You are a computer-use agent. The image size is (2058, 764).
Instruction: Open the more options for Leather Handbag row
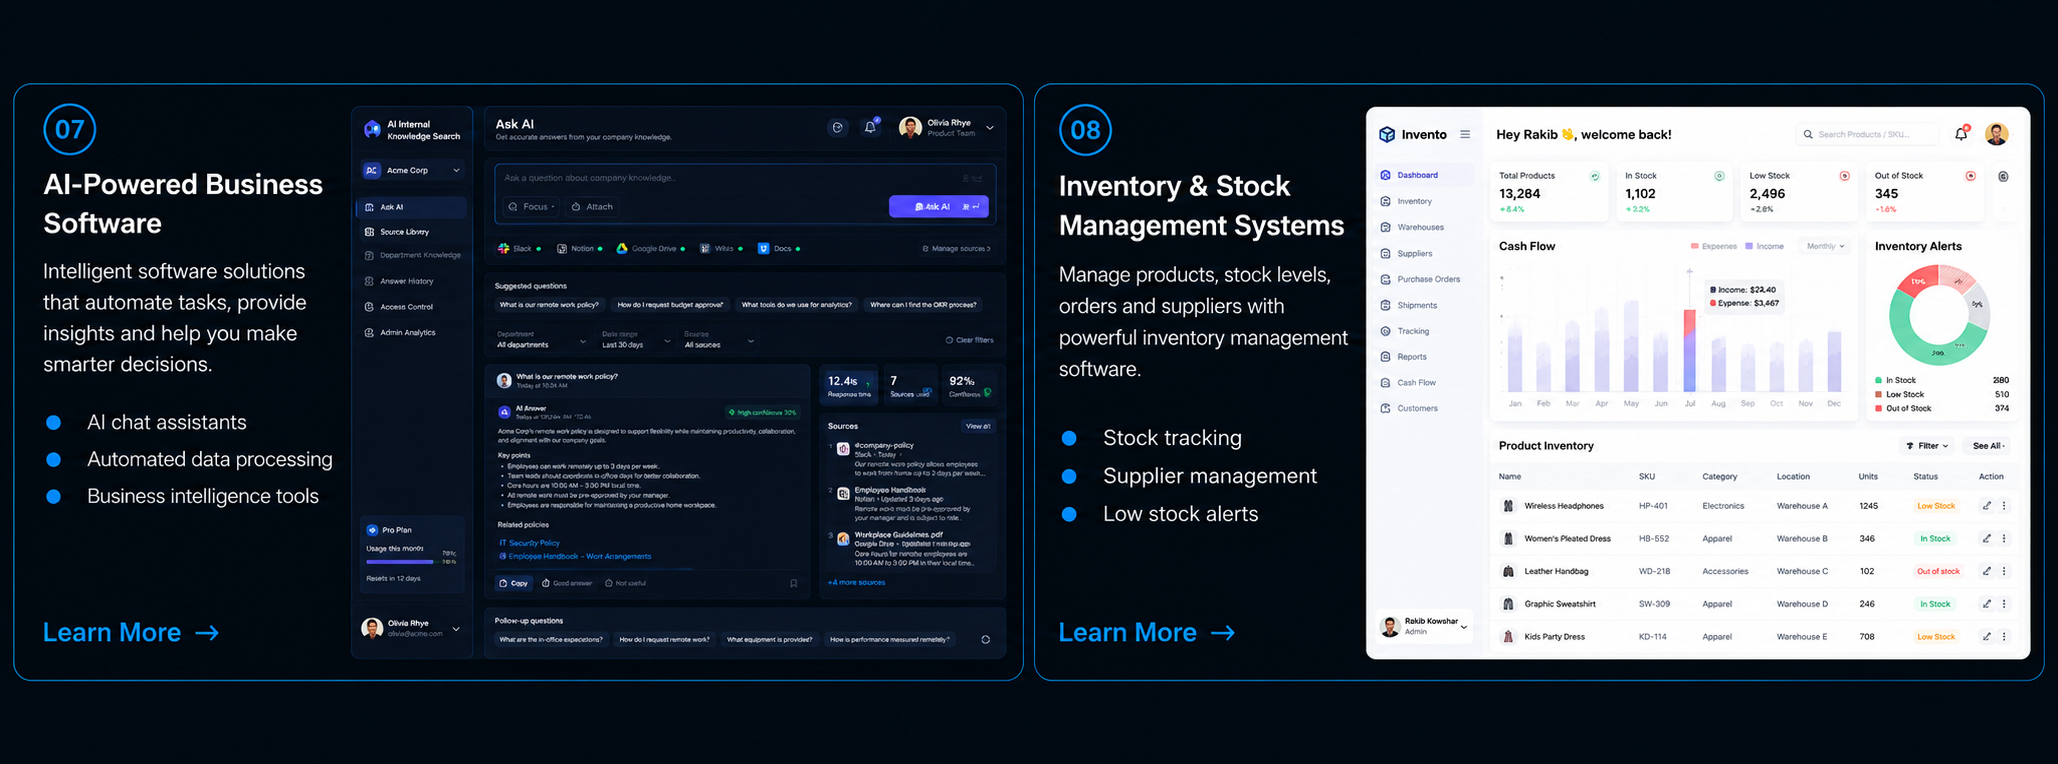click(x=2004, y=571)
